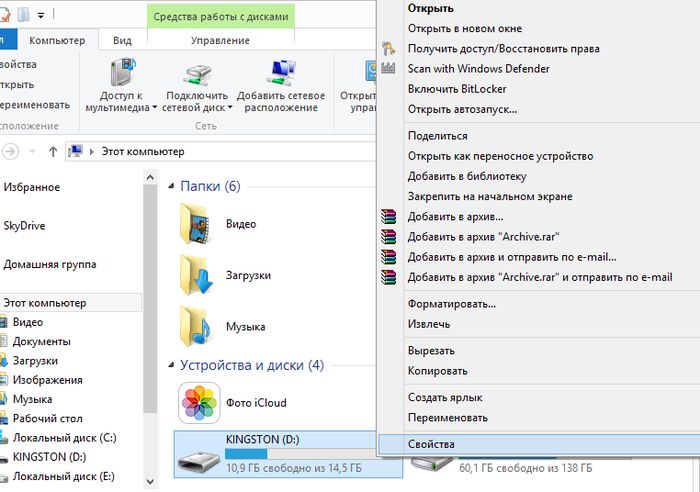
Task: Switch to the 'Вид' ribbon tab
Action: (122, 41)
